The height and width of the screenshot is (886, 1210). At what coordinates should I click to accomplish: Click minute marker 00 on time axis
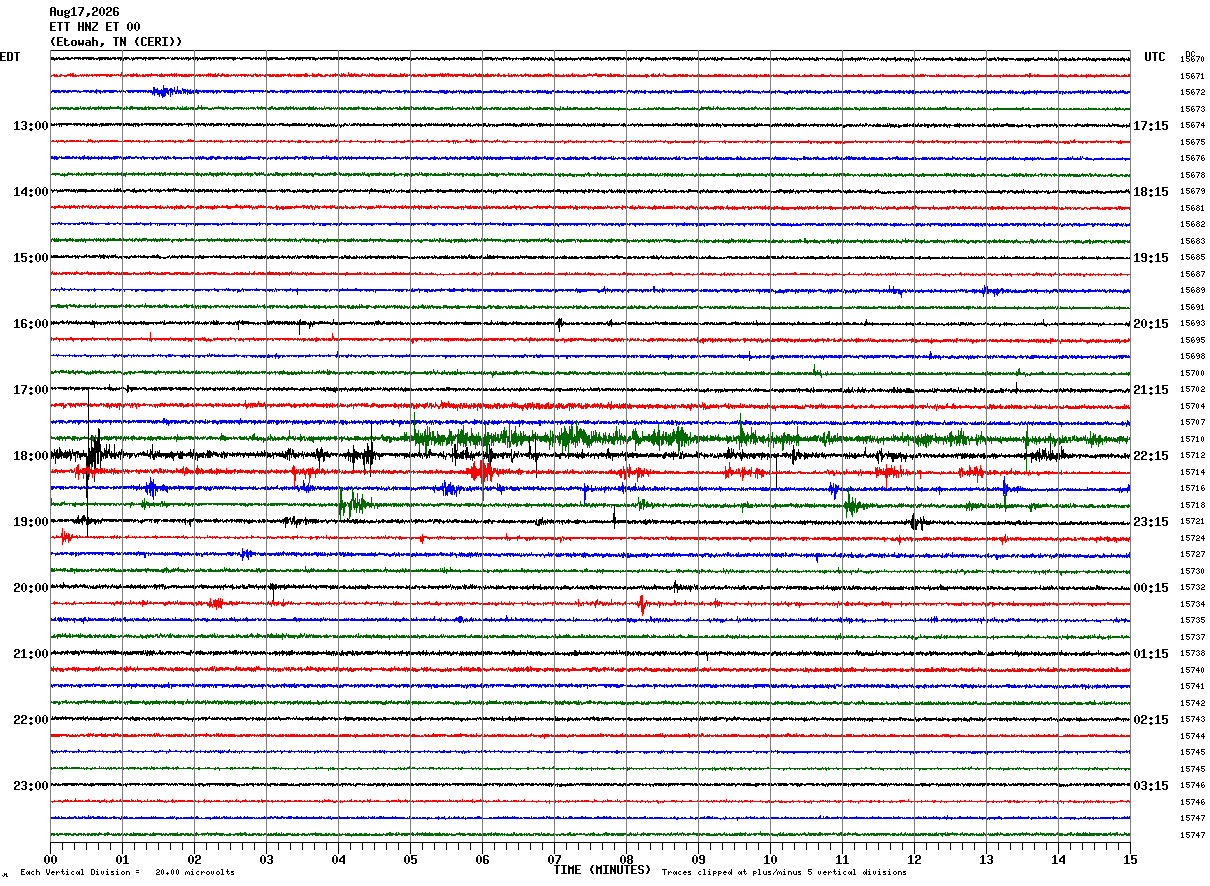point(50,860)
